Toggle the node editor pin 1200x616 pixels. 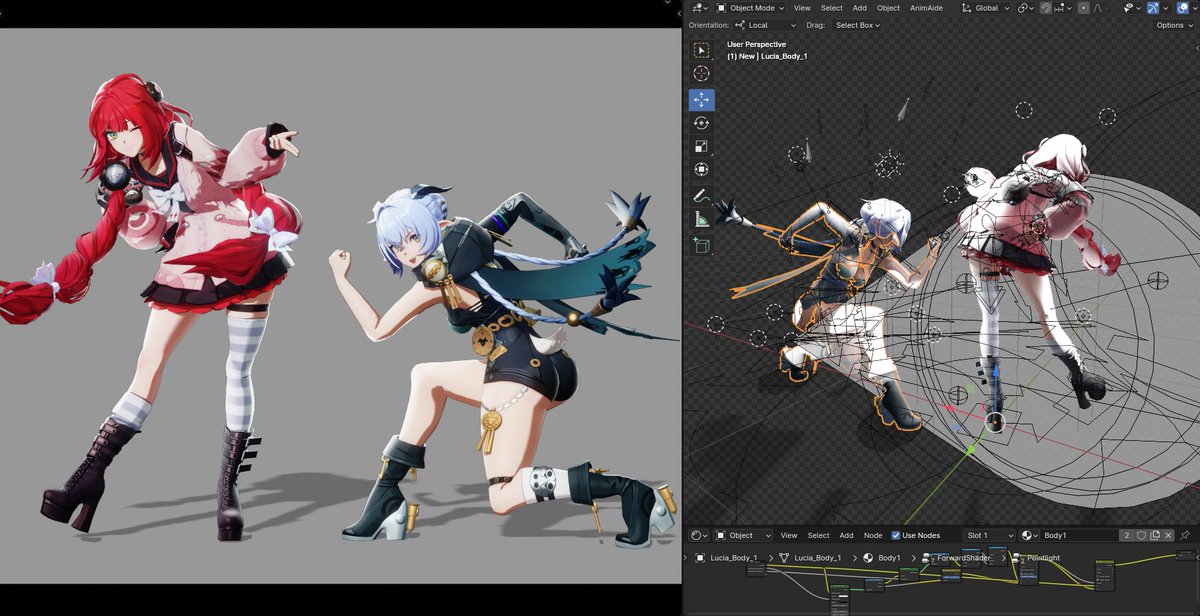tap(1185, 535)
